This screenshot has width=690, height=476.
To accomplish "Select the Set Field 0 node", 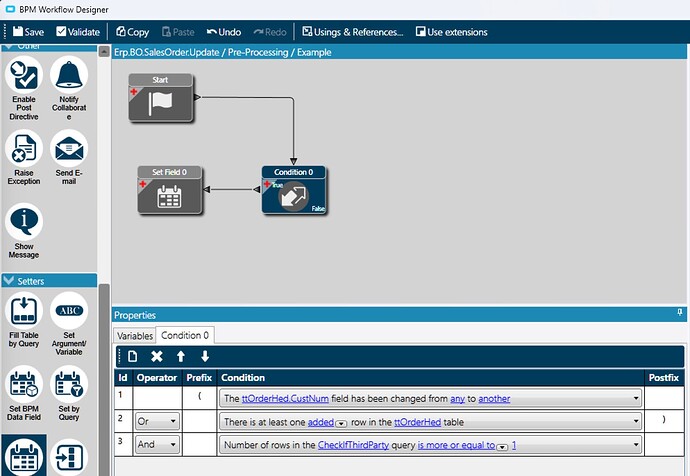I will (169, 190).
